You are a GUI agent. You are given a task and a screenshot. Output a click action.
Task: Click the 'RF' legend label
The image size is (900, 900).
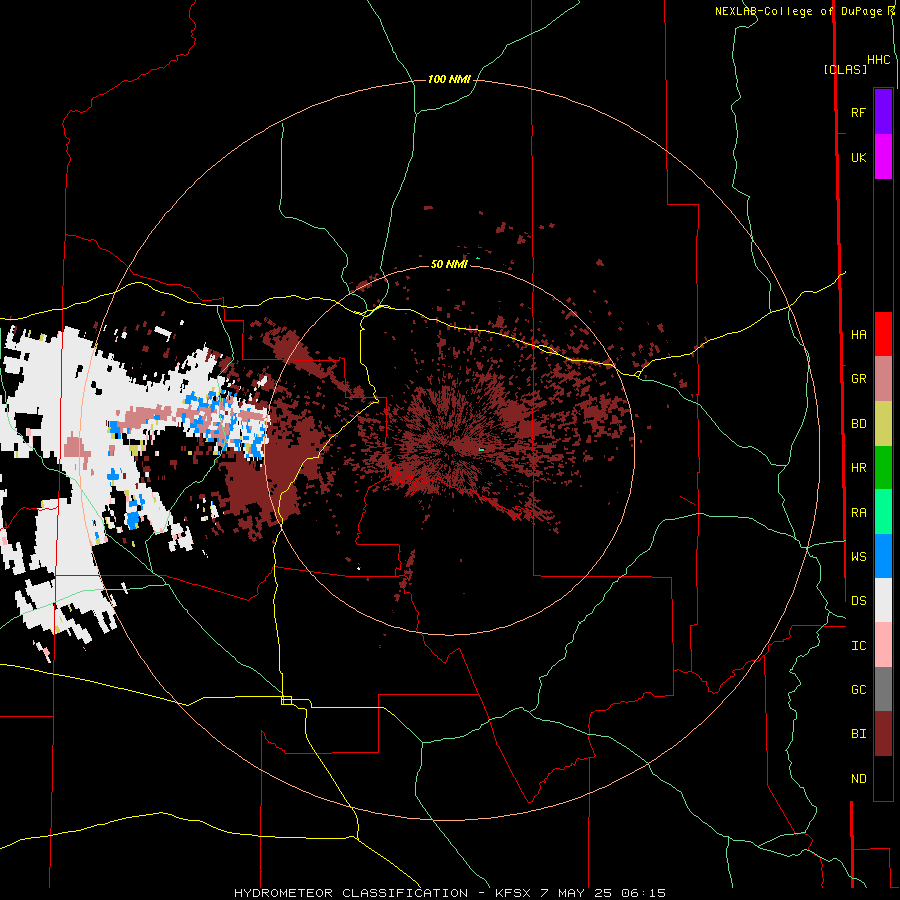coord(858,112)
